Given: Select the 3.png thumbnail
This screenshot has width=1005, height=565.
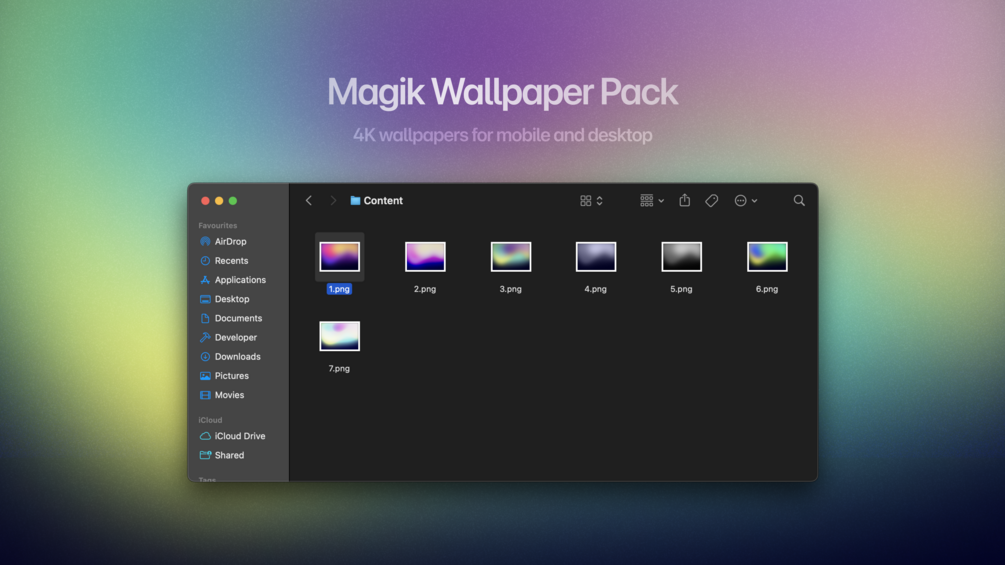Looking at the screenshot, I should coord(511,257).
